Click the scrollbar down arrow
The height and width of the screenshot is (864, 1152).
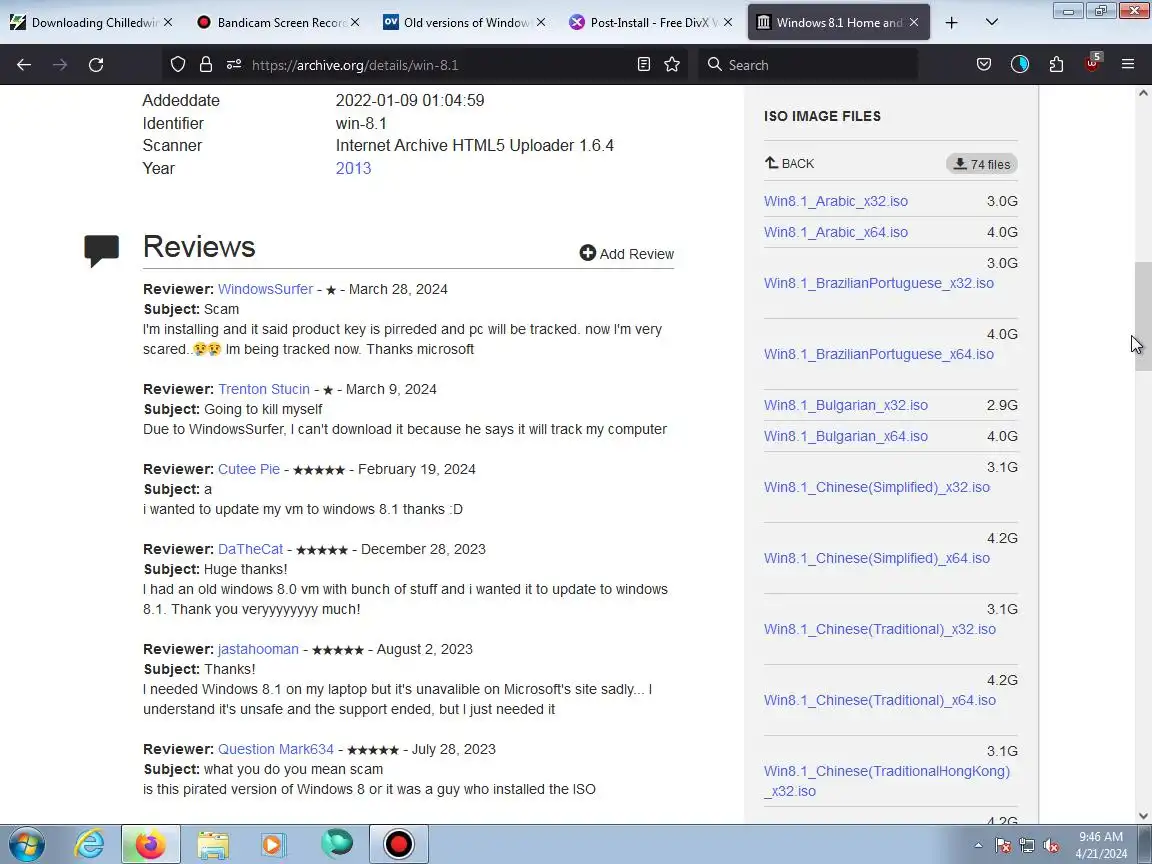tap(1142, 816)
